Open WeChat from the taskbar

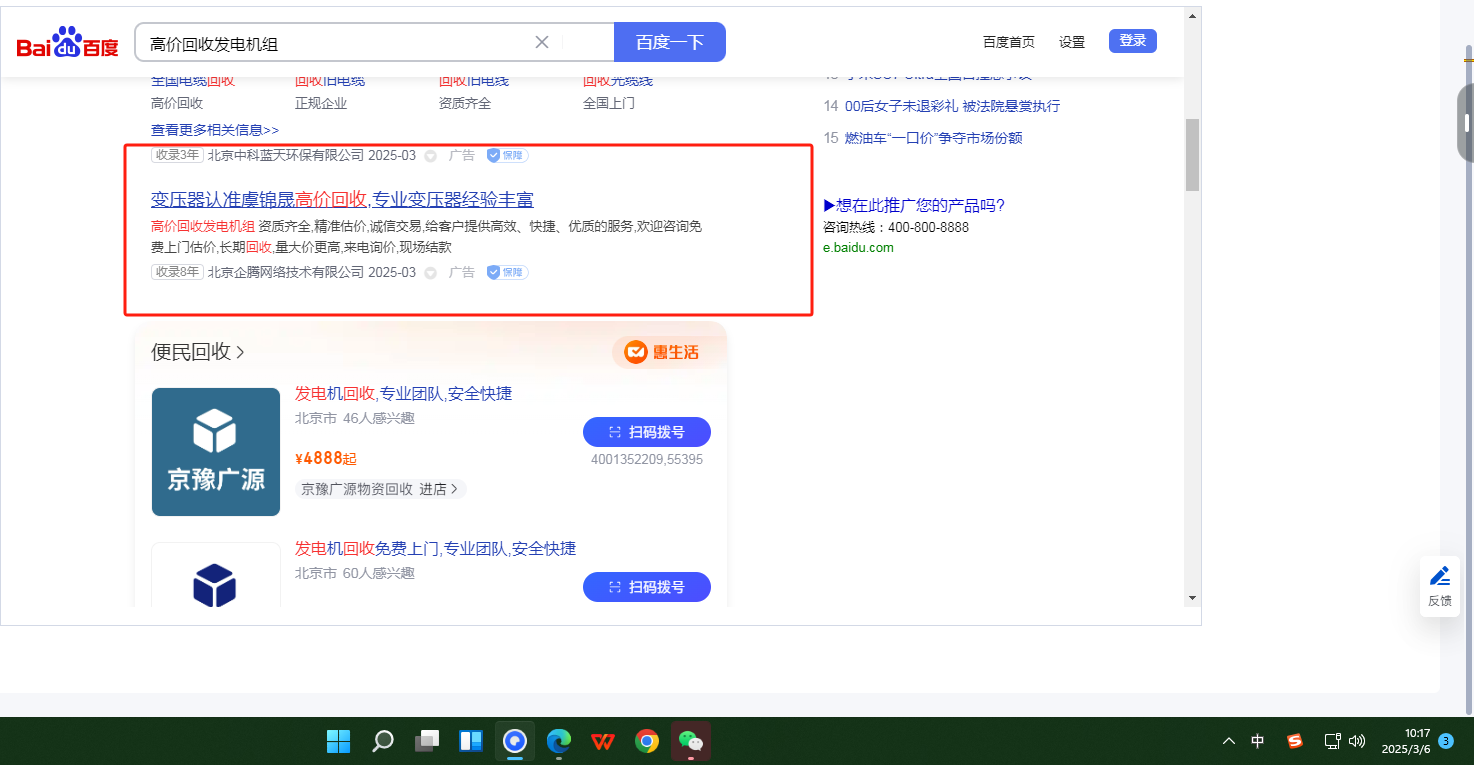(690, 741)
